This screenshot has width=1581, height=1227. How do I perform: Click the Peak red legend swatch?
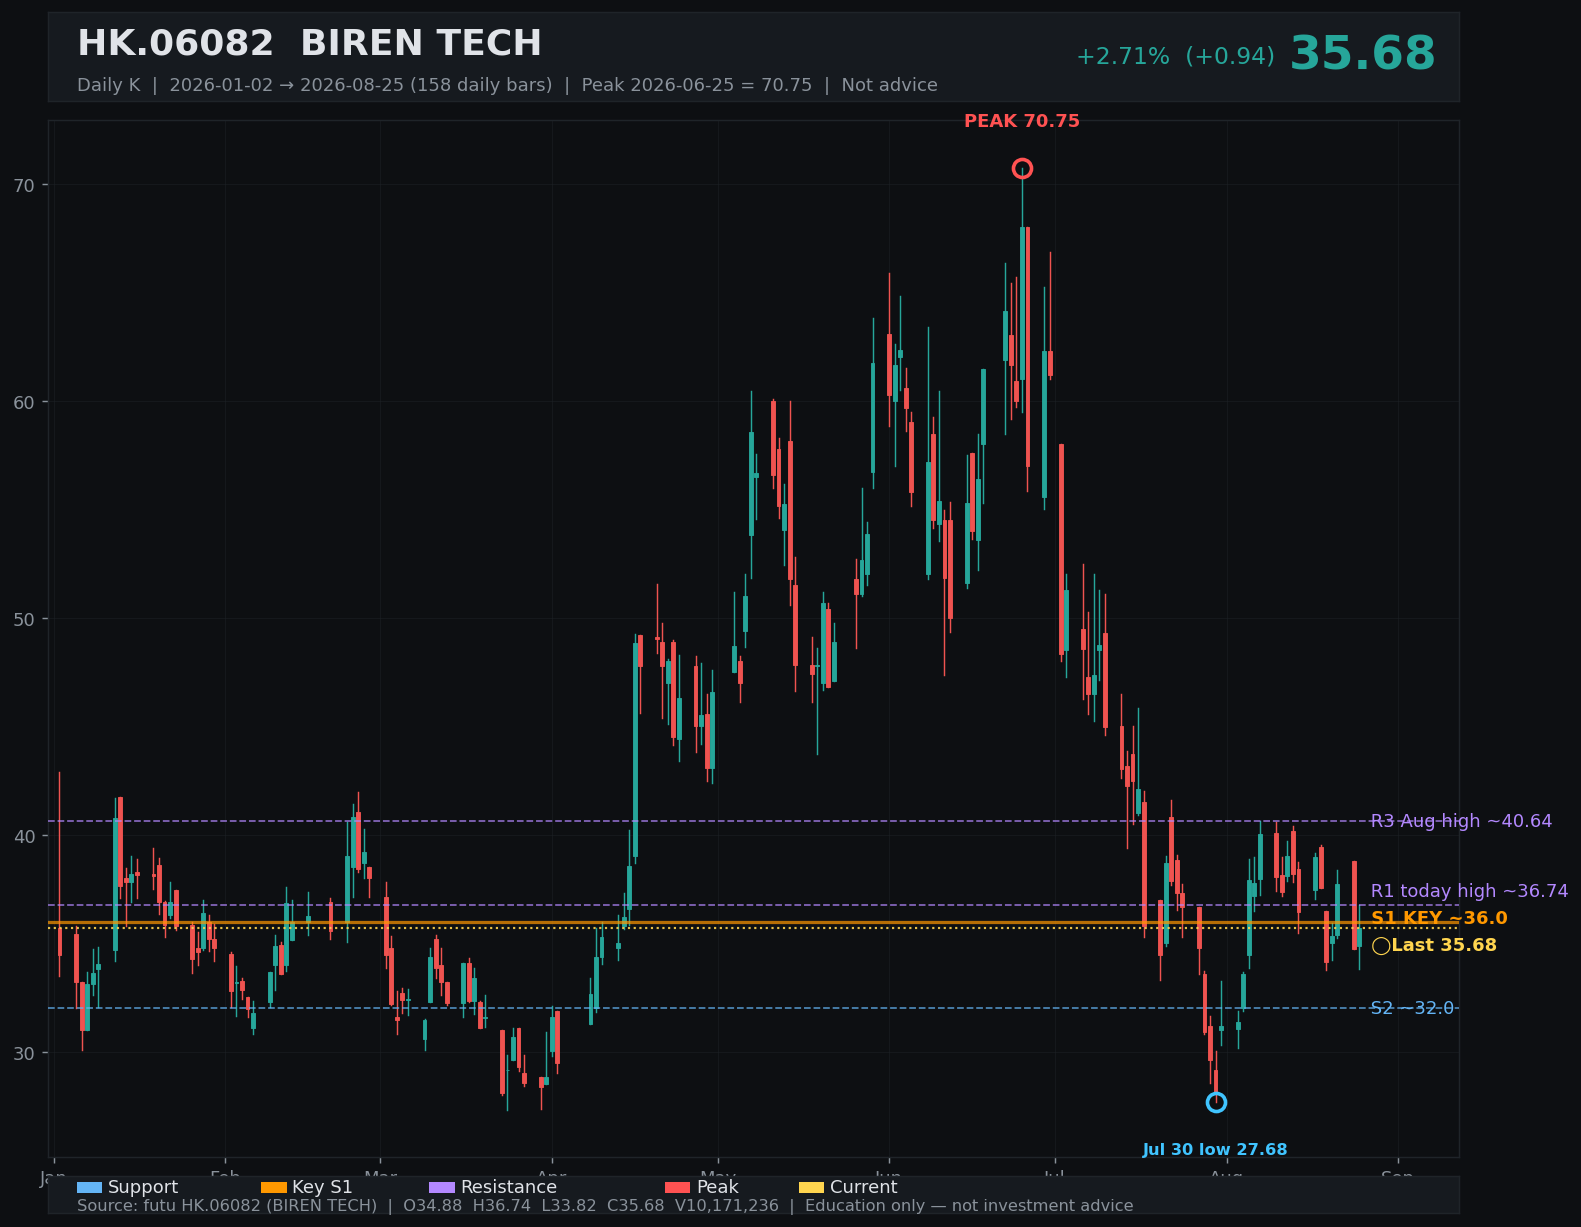point(678,1187)
